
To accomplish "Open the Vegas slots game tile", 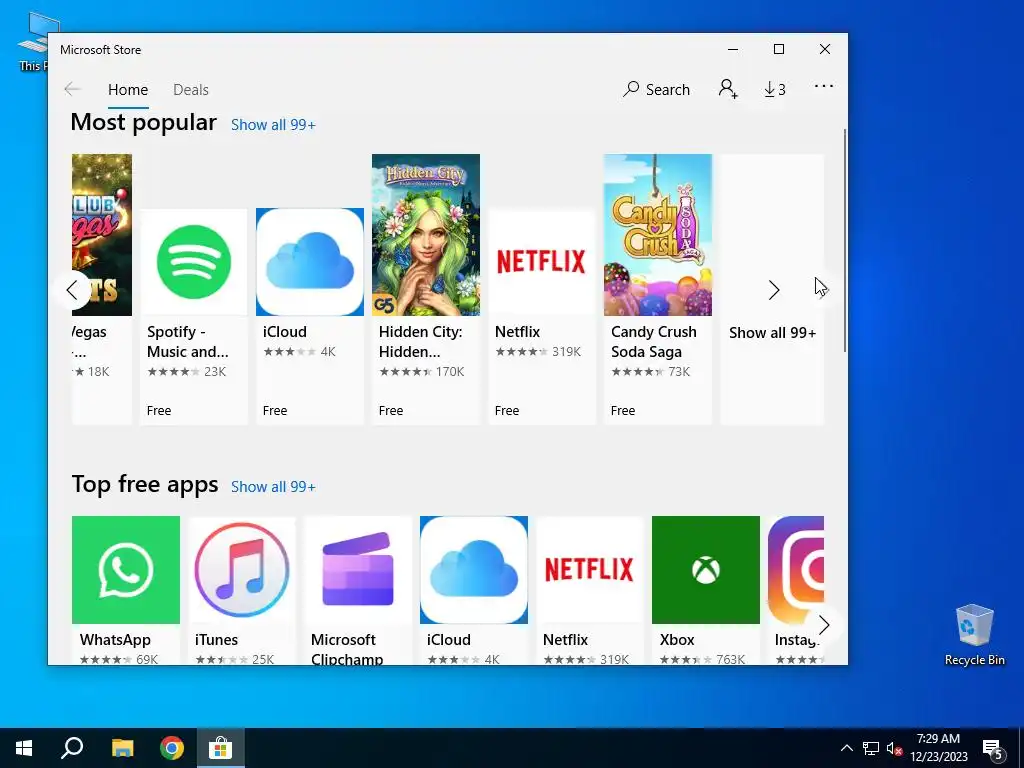I will pyautogui.click(x=102, y=289).
